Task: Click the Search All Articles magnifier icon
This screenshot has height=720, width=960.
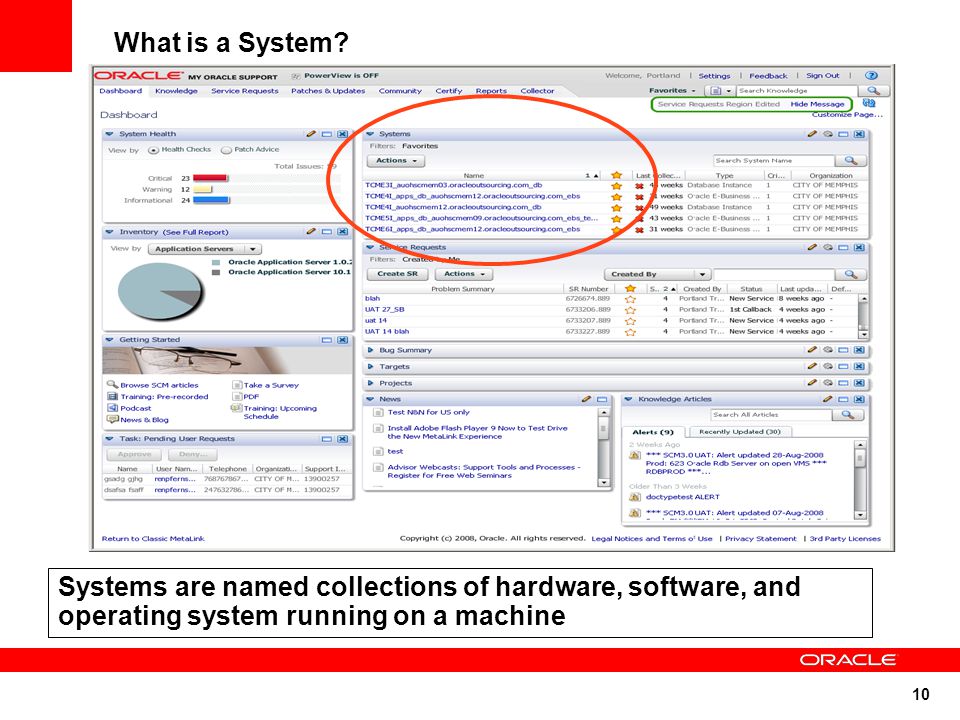Action: 847,414
